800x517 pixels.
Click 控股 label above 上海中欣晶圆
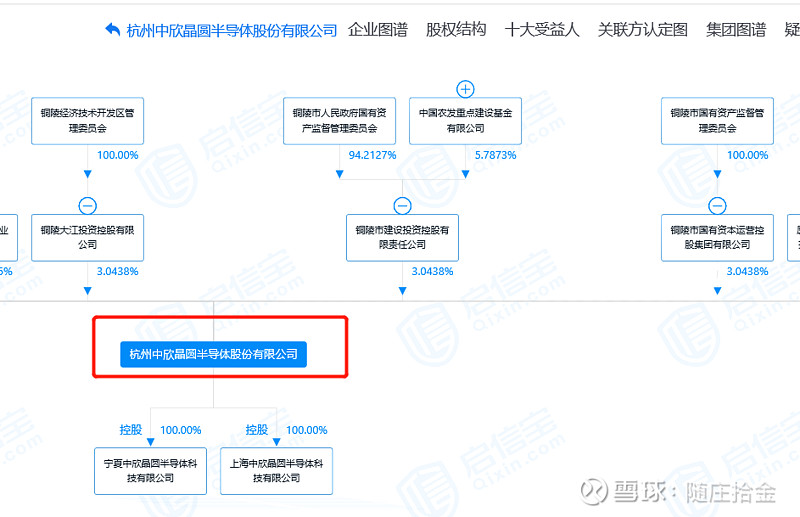click(257, 430)
